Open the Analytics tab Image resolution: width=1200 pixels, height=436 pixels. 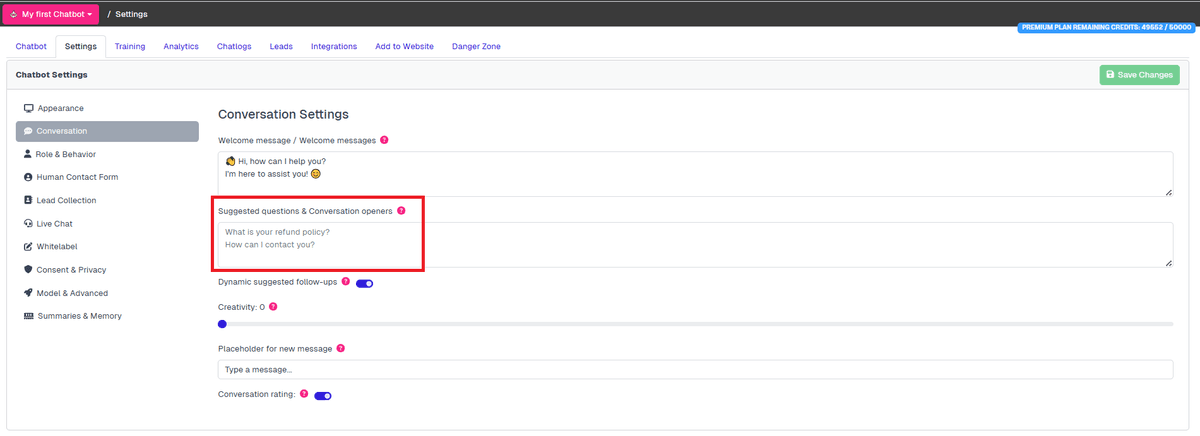(x=181, y=46)
